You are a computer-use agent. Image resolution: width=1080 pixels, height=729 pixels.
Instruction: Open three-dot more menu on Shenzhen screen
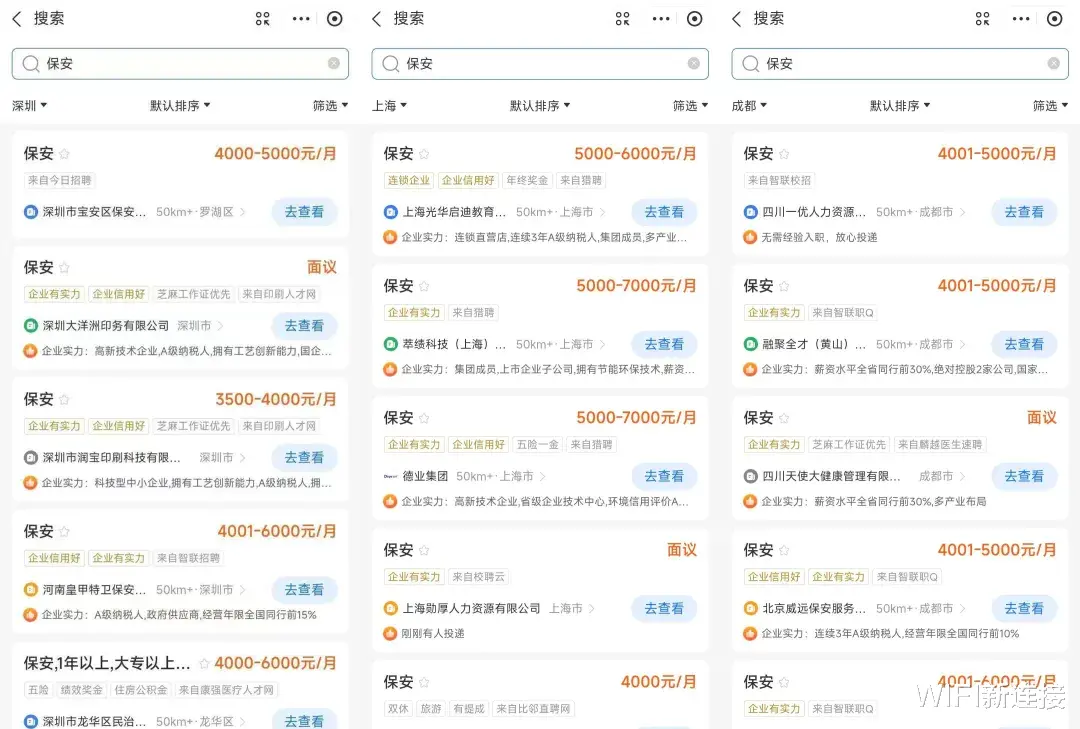pos(301,19)
